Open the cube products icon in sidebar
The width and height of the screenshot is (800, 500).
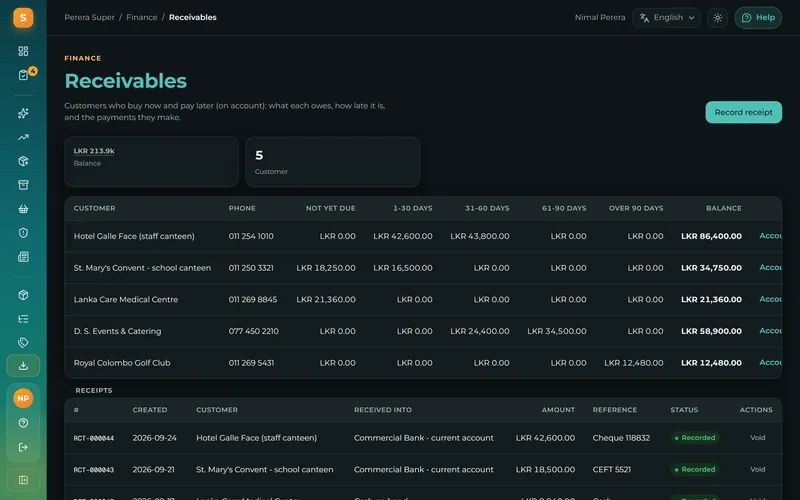point(23,295)
